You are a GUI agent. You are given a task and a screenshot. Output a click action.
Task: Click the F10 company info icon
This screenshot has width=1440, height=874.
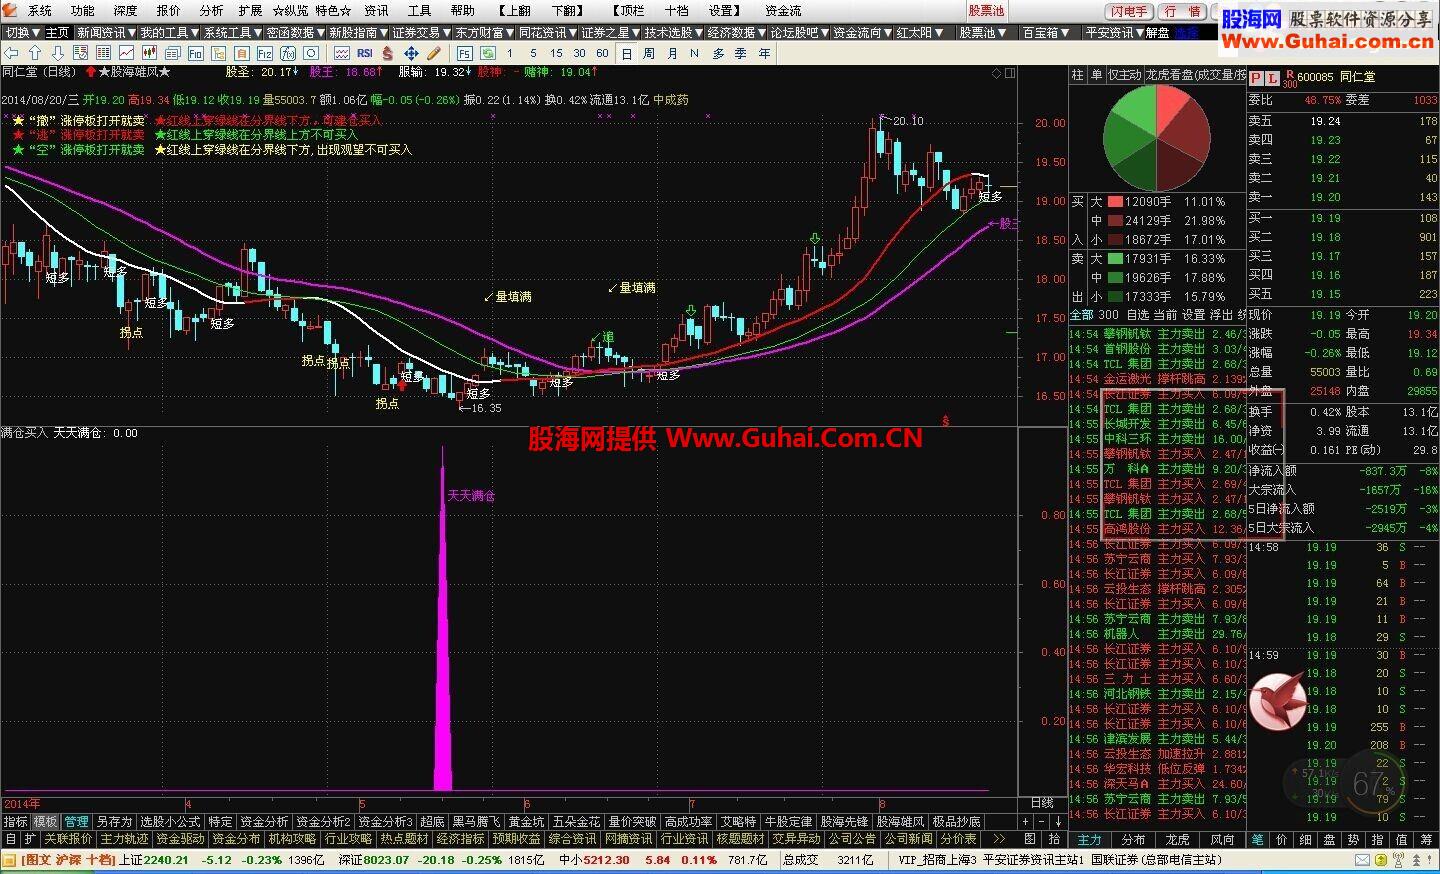196,52
